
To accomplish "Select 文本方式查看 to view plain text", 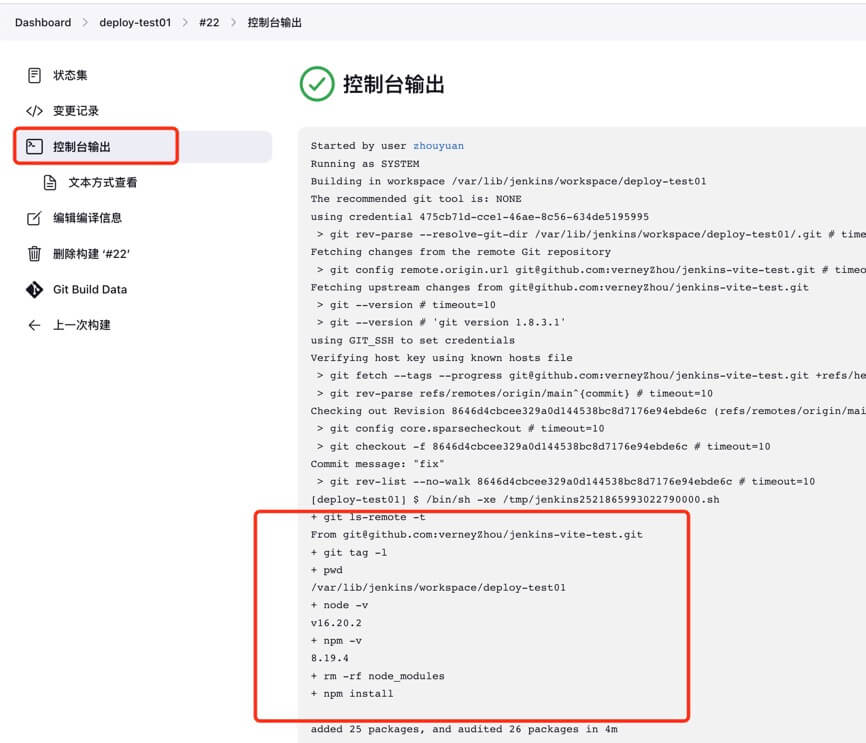I will pyautogui.click(x=102, y=183).
